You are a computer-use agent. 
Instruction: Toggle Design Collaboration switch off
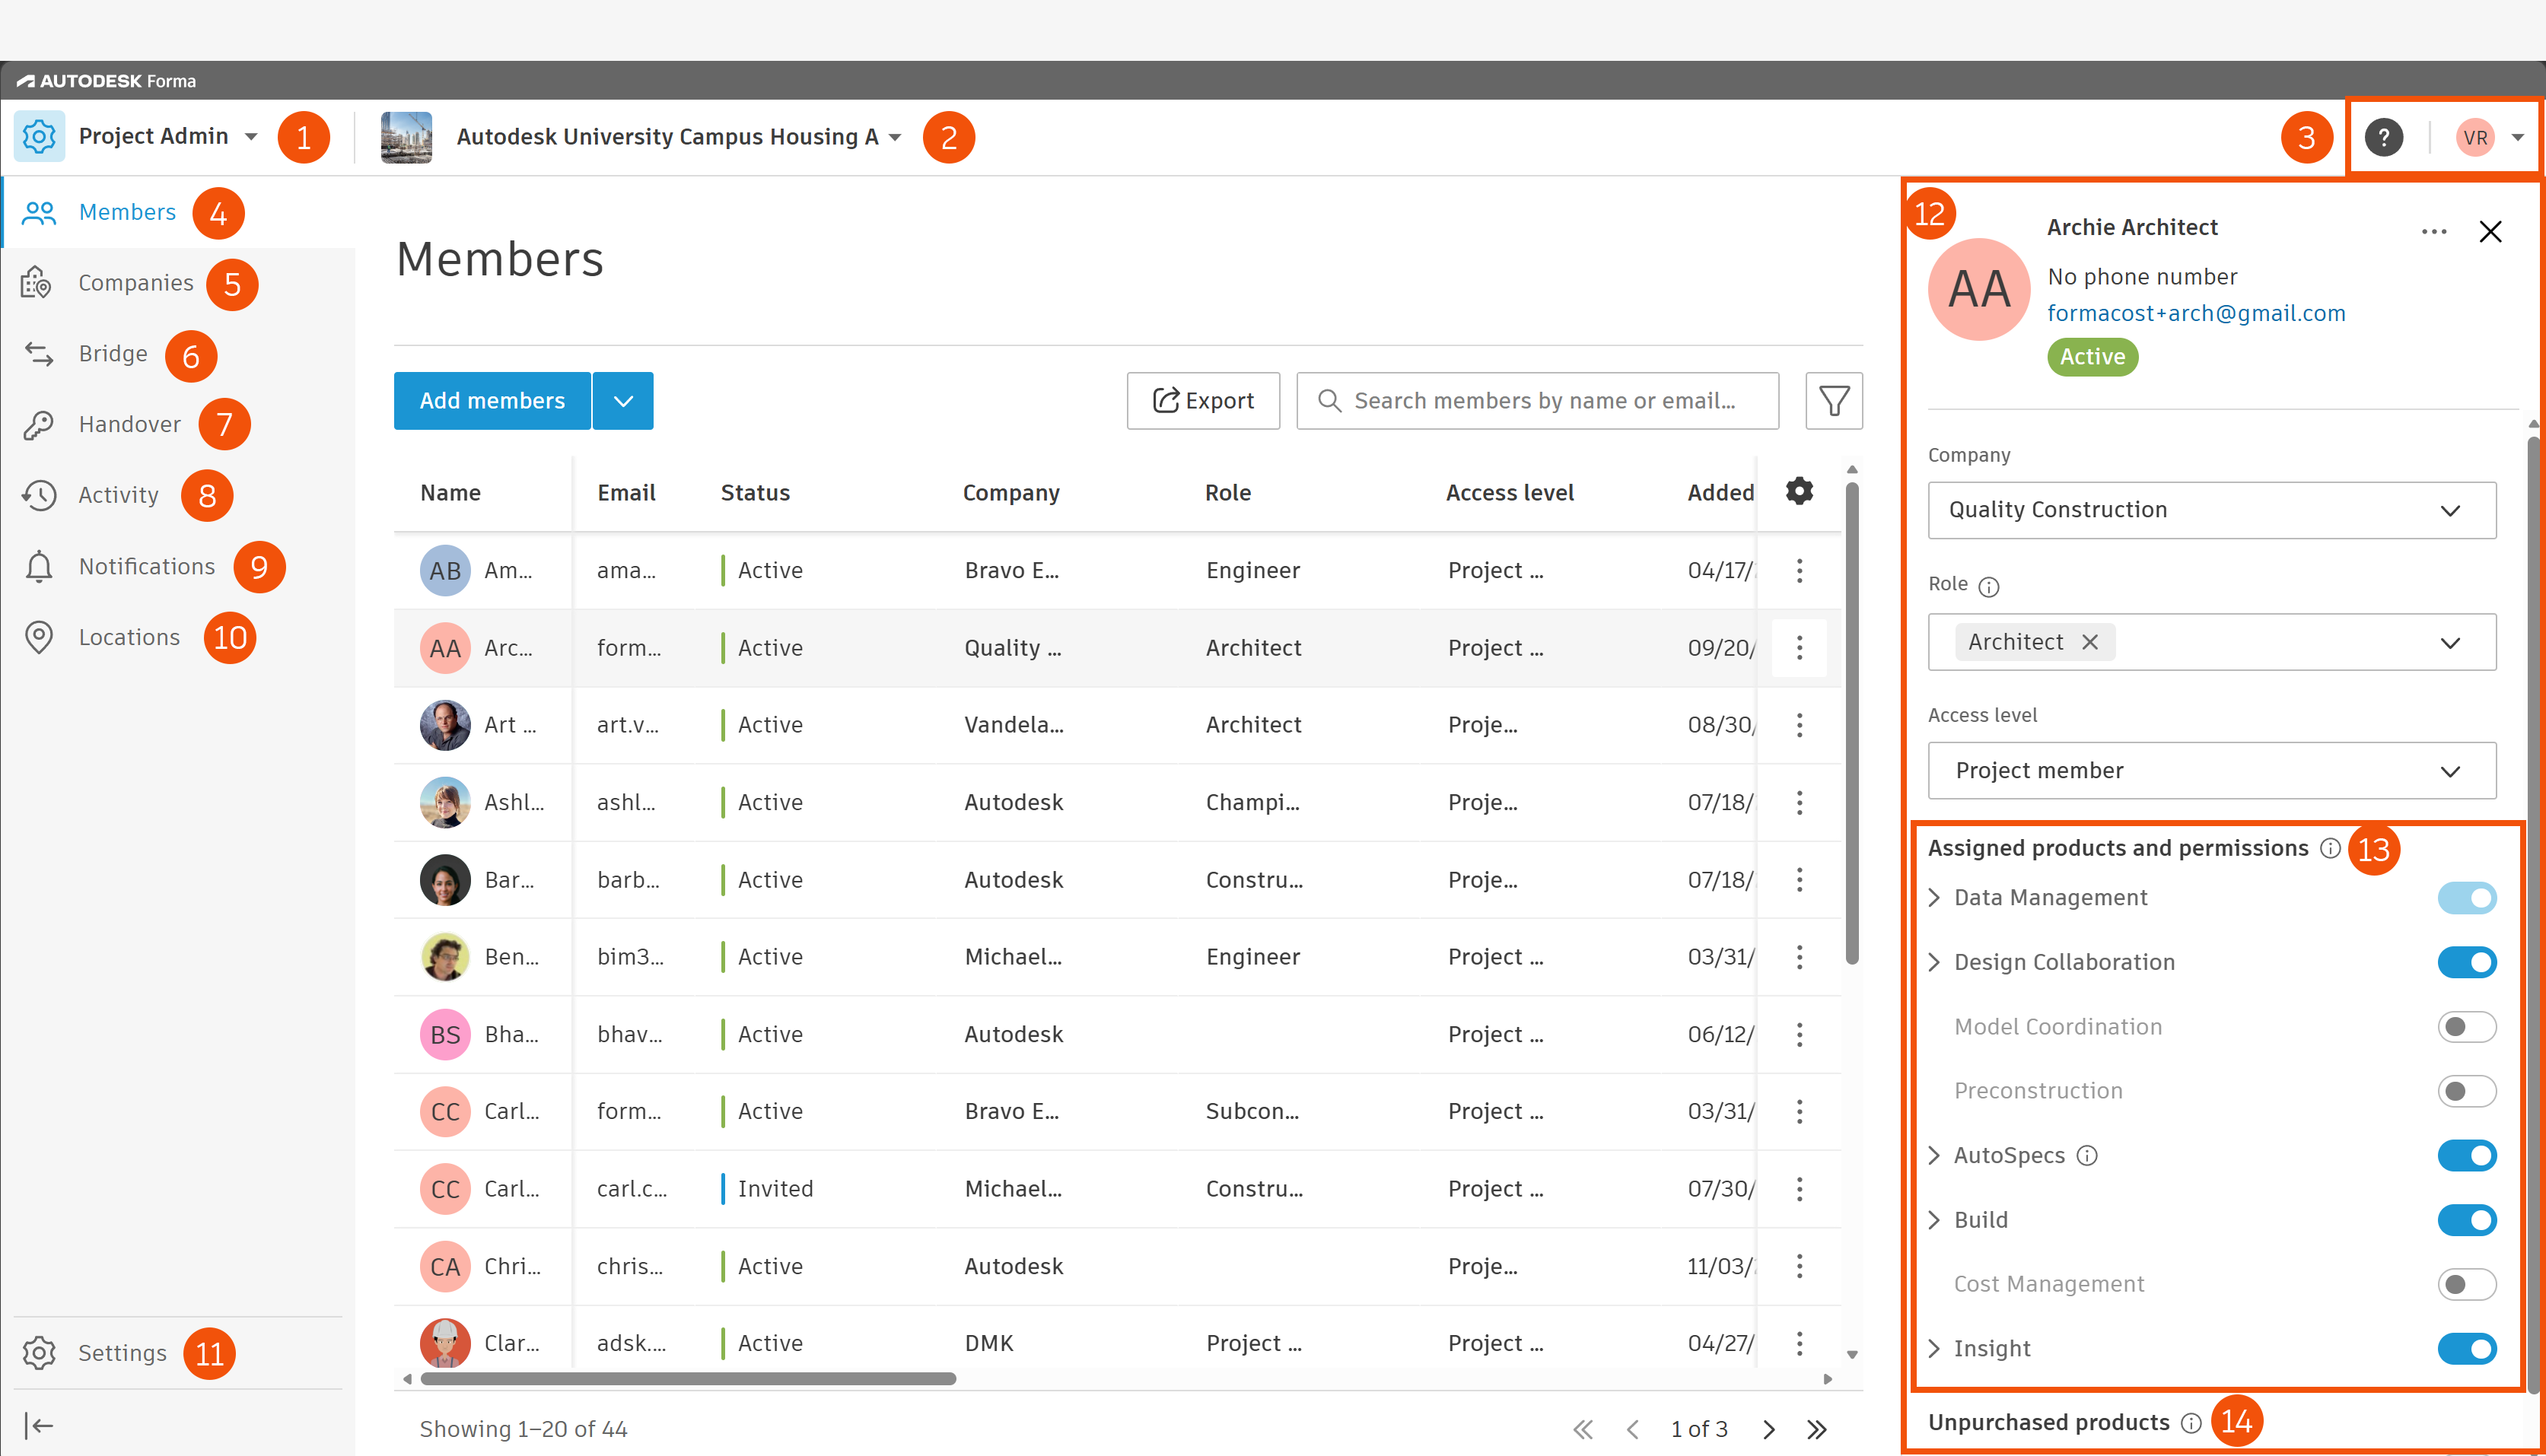point(2466,962)
